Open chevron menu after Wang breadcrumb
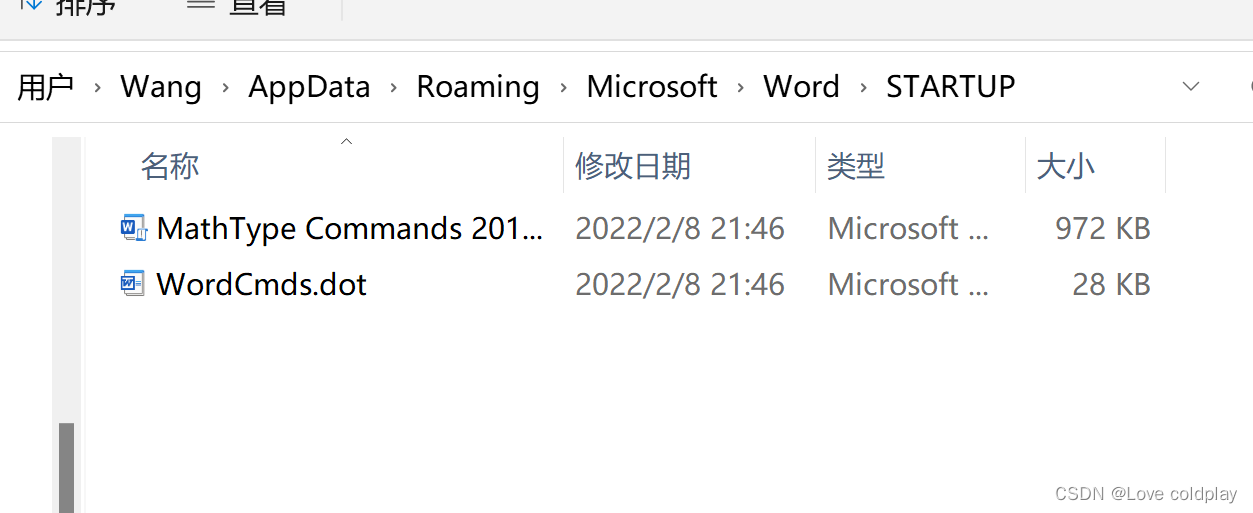The image size is (1253, 513). 225,88
